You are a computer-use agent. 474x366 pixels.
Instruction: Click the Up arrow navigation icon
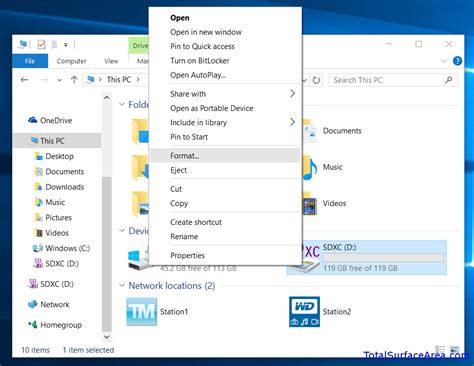pyautogui.click(x=74, y=80)
